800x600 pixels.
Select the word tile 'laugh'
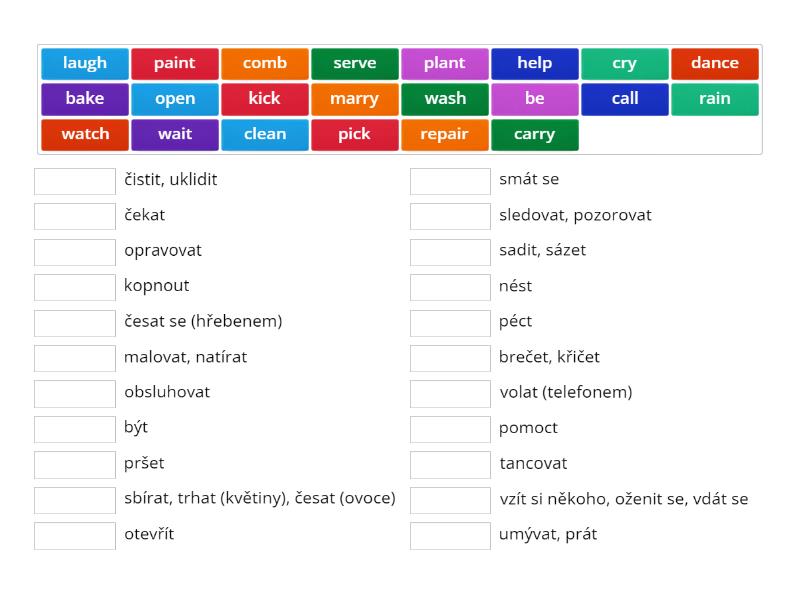point(85,62)
